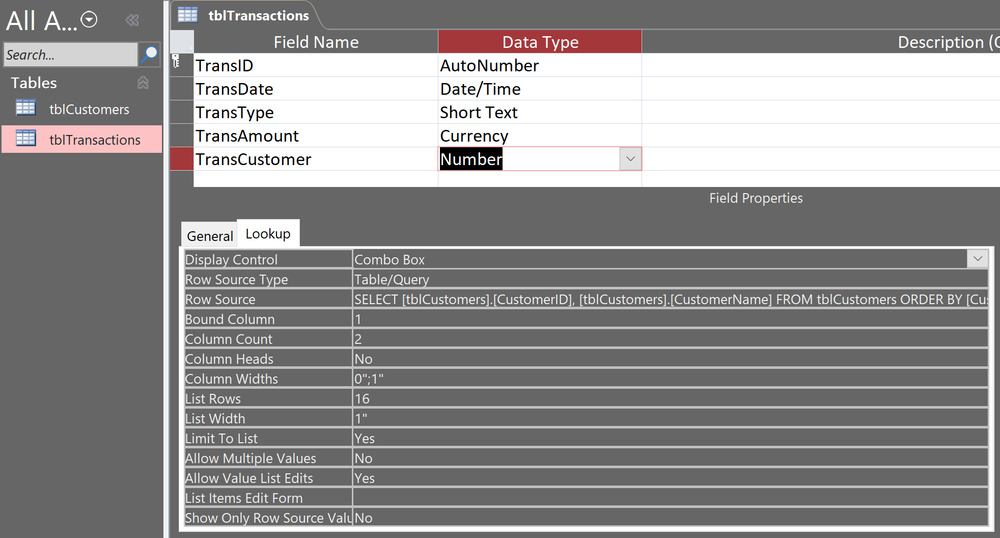
Task: Select the Lookup properties tab
Action: pyautogui.click(x=268, y=234)
